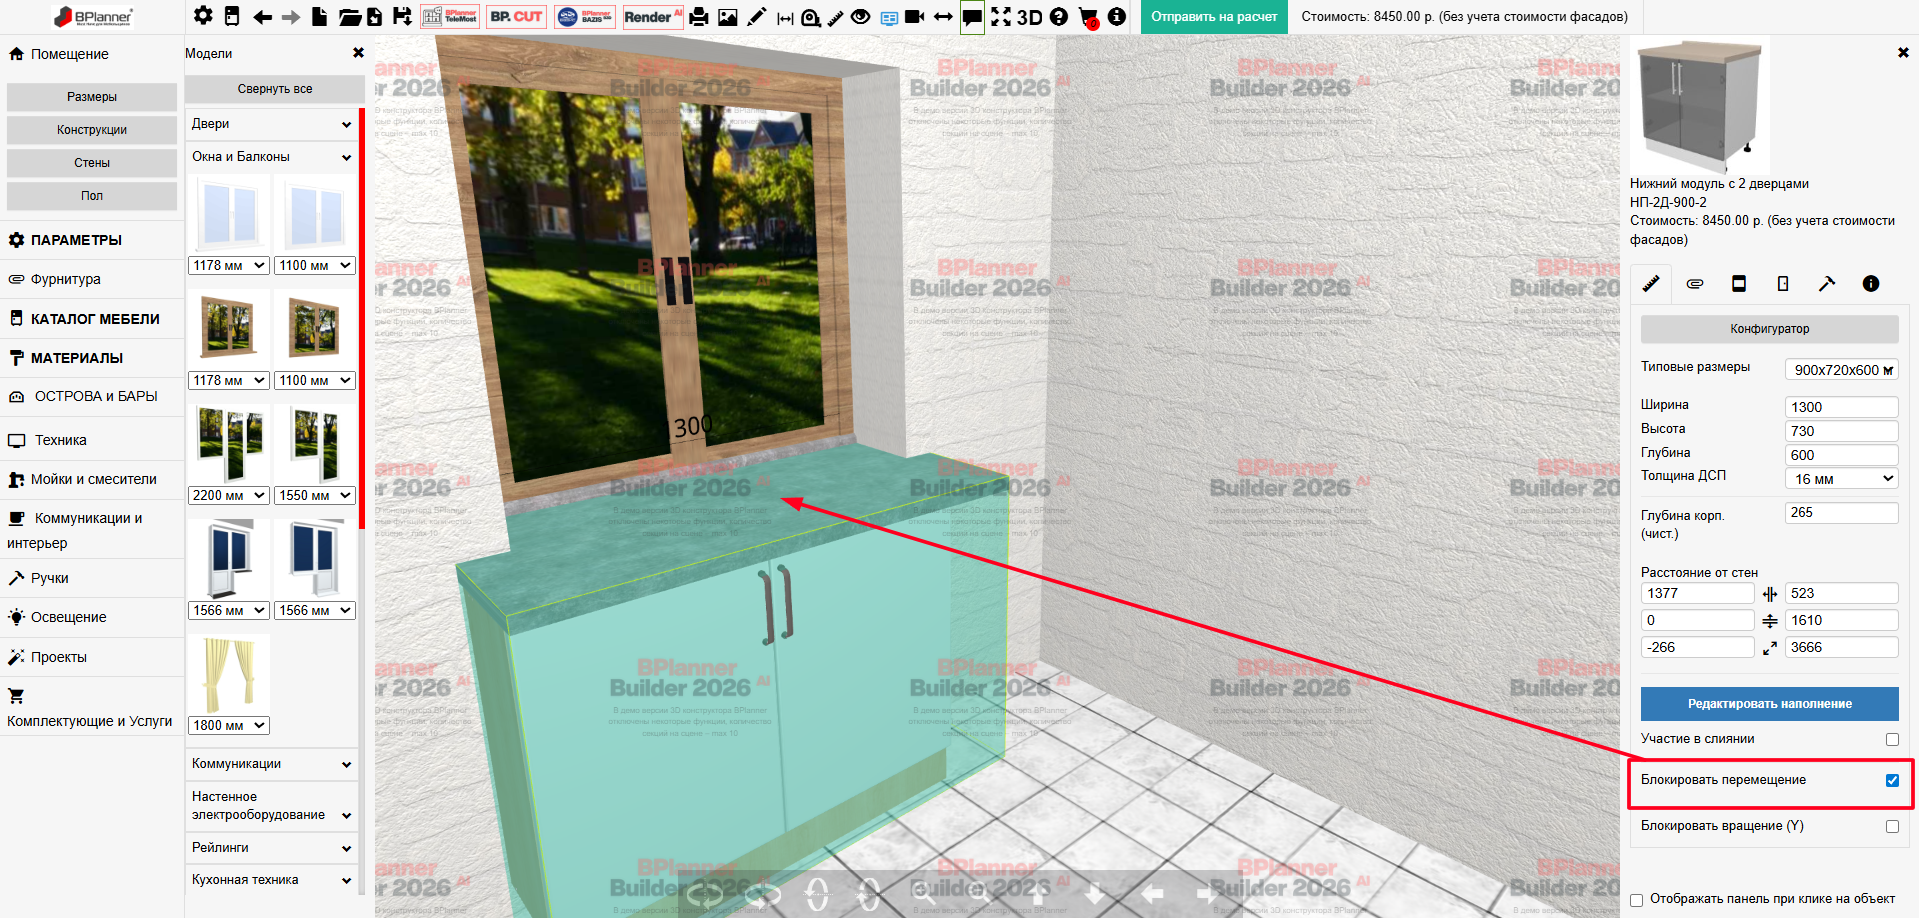Enable Отображать панель при клике на объект
Image resolution: width=1919 pixels, height=918 pixels.
tap(1637, 900)
